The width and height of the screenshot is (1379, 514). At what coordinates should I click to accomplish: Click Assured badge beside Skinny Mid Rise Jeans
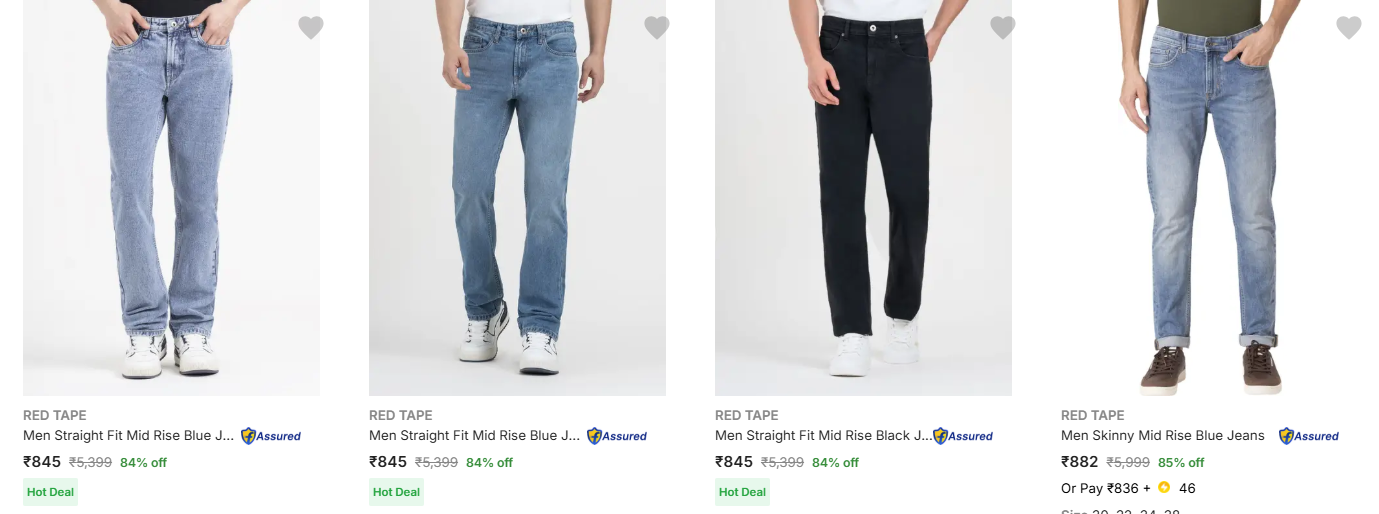click(1309, 436)
